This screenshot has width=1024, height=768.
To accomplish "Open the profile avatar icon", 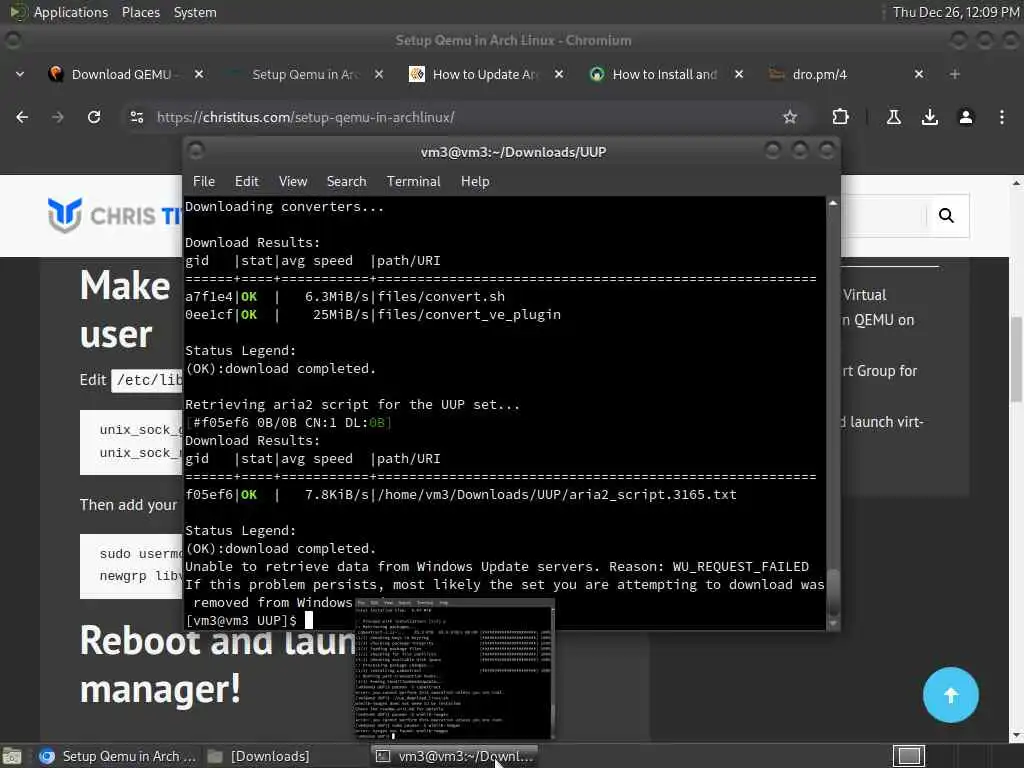I will pyautogui.click(x=965, y=117).
